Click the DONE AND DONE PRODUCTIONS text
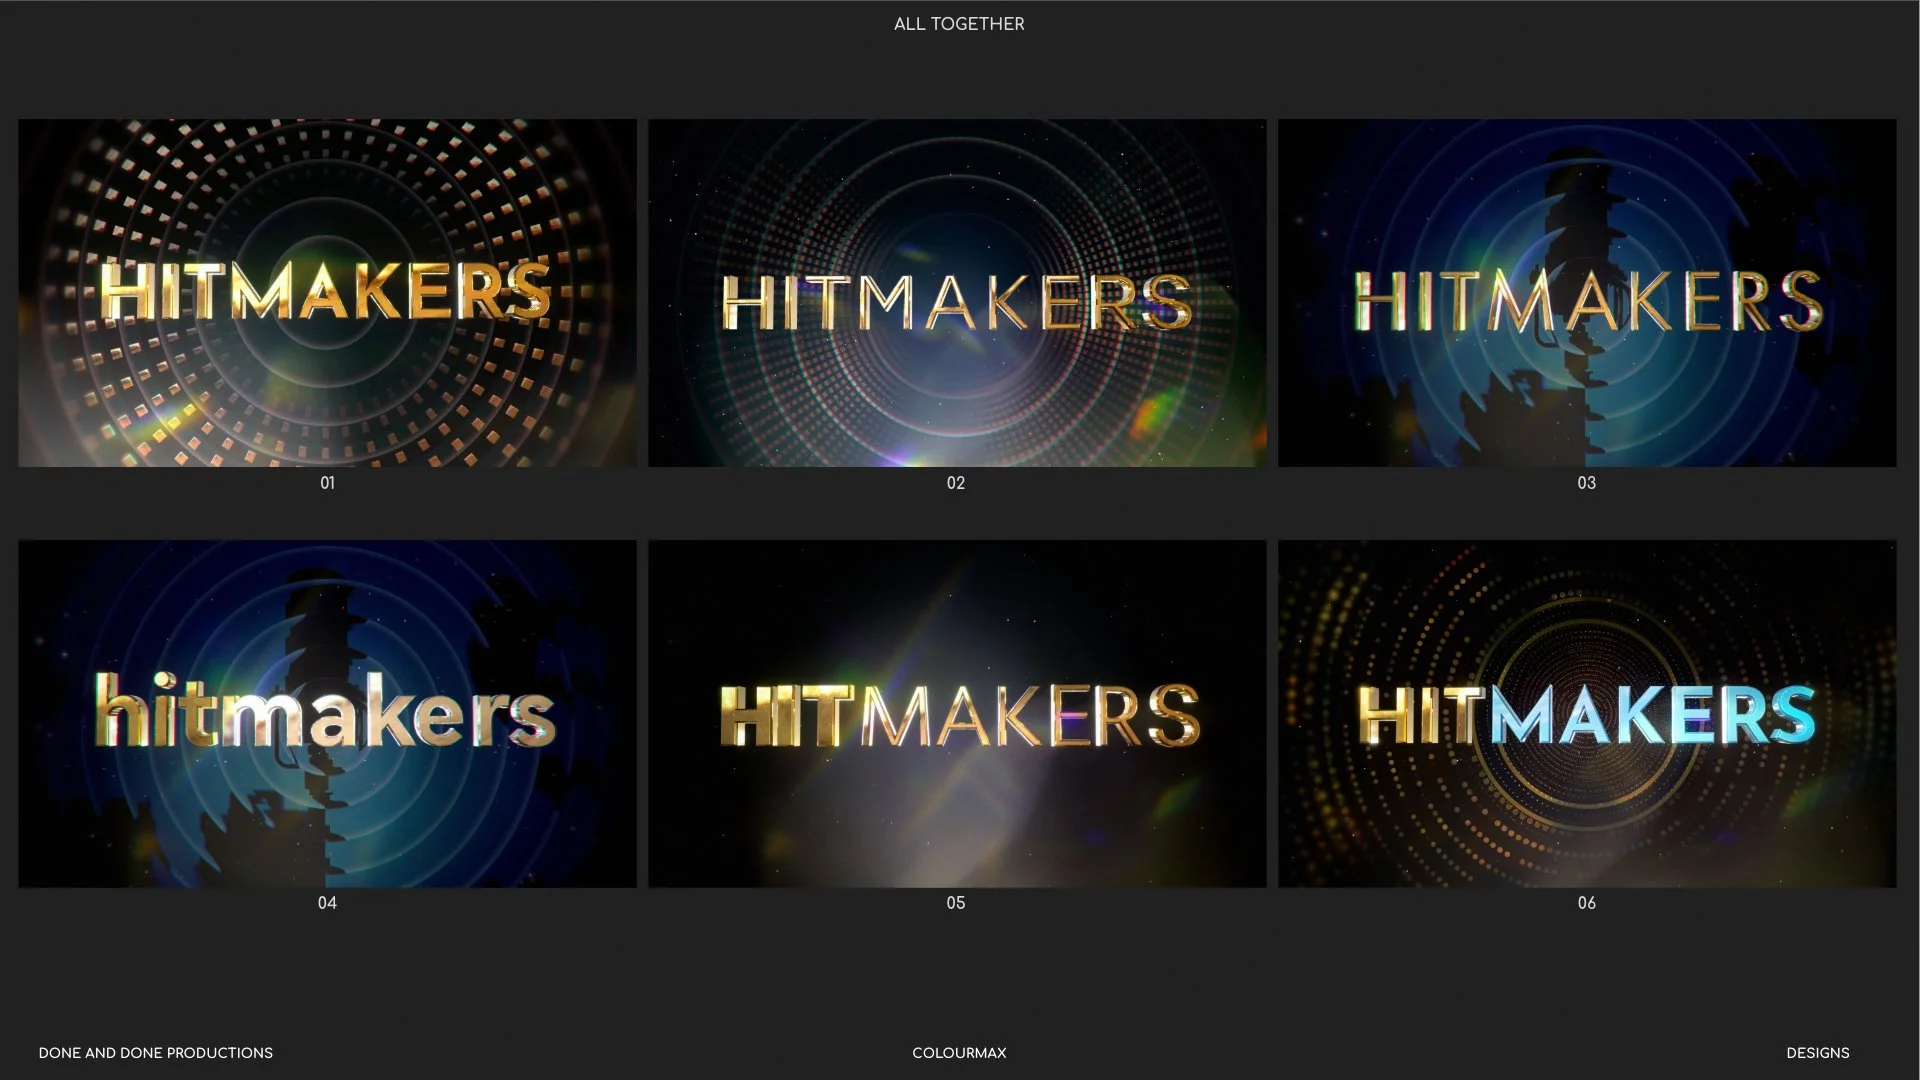The width and height of the screenshot is (1920, 1080). pos(155,1053)
